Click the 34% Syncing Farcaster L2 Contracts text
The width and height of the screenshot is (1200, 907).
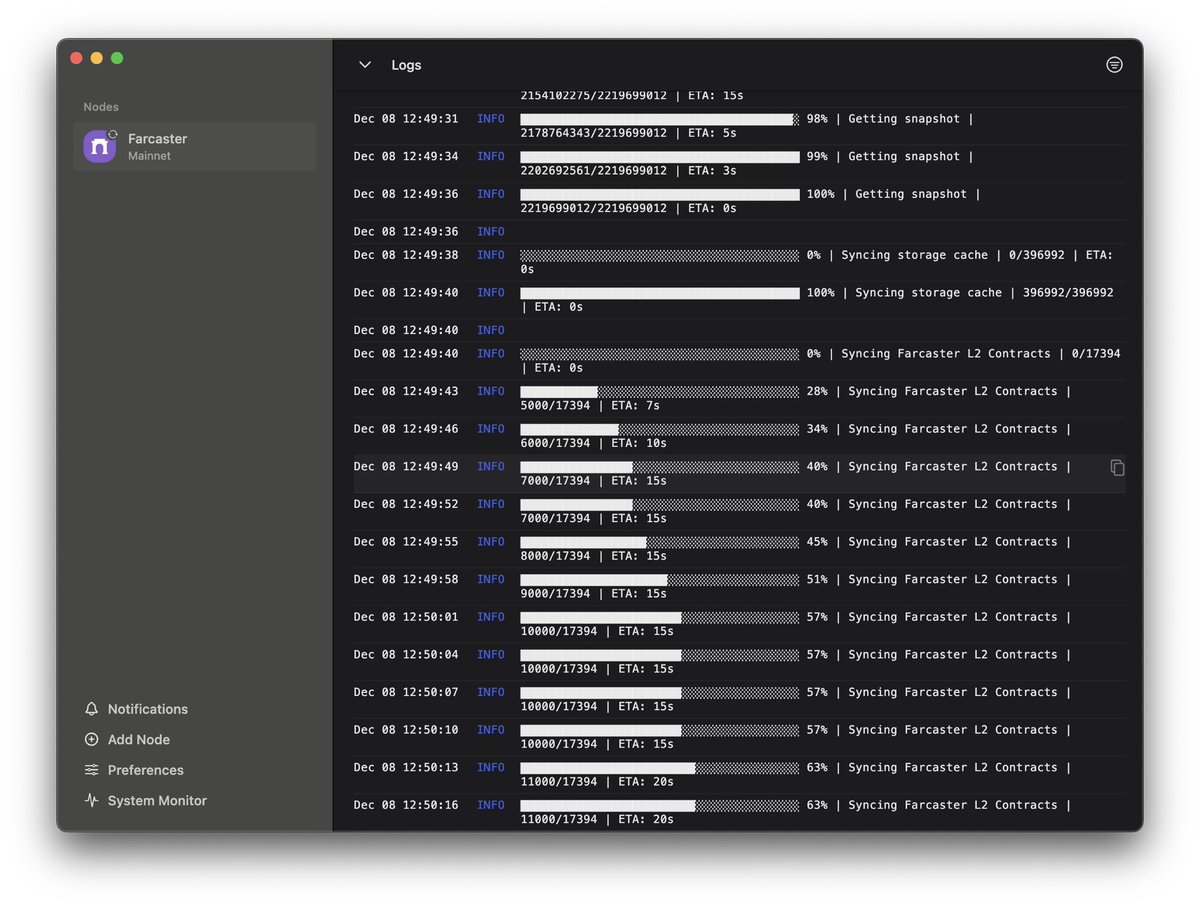(x=938, y=429)
